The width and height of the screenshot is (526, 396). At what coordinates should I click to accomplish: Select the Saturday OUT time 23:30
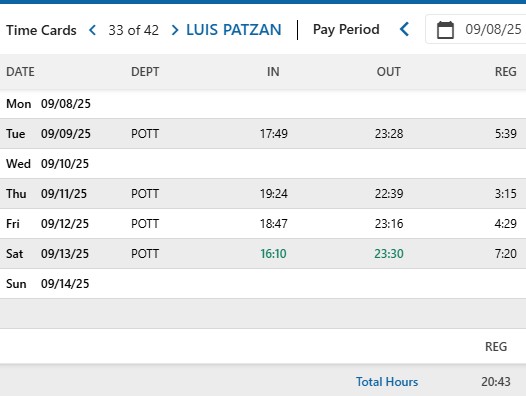pos(389,254)
